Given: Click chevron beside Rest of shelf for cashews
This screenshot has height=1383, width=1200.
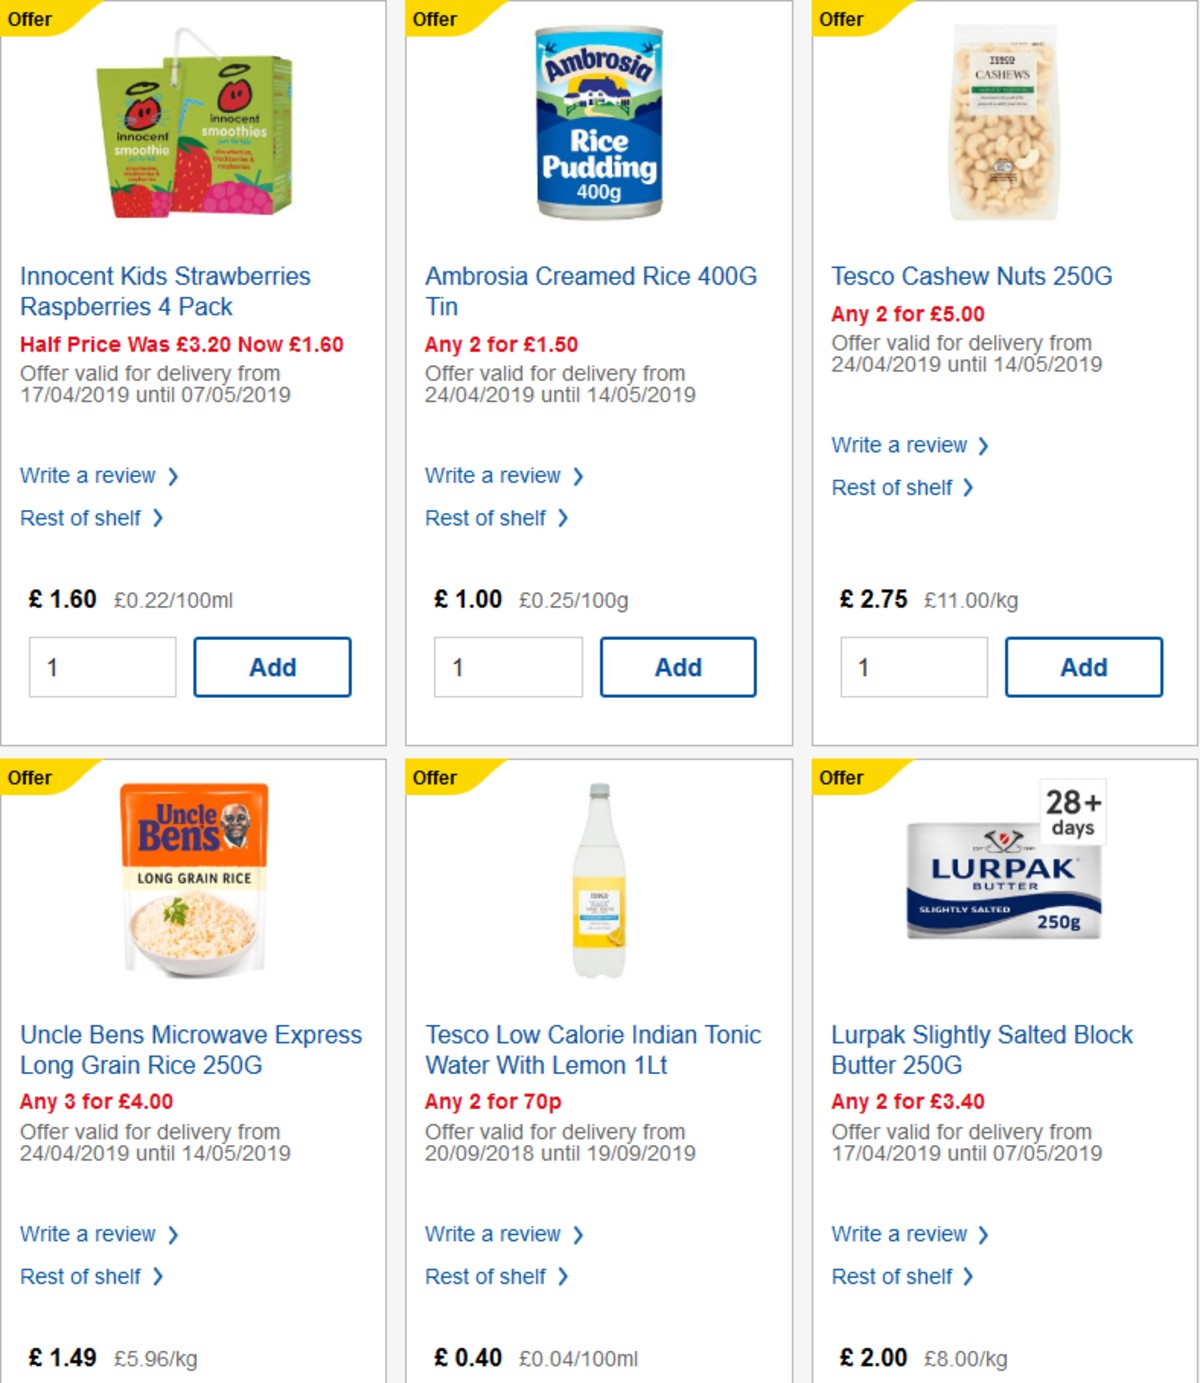Looking at the screenshot, I should click(x=967, y=488).
